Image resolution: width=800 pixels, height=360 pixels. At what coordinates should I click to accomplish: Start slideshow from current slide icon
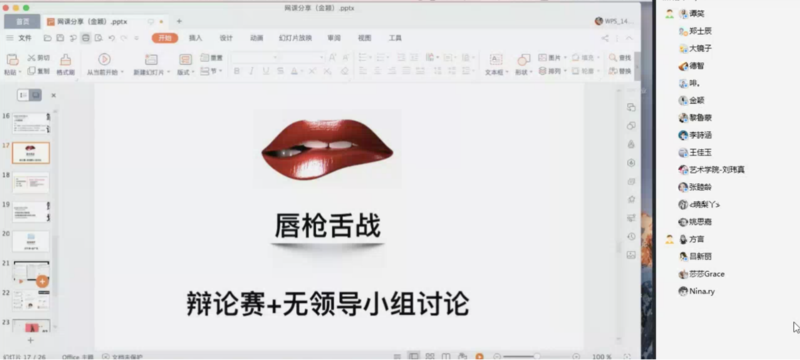pyautogui.click(x=104, y=59)
